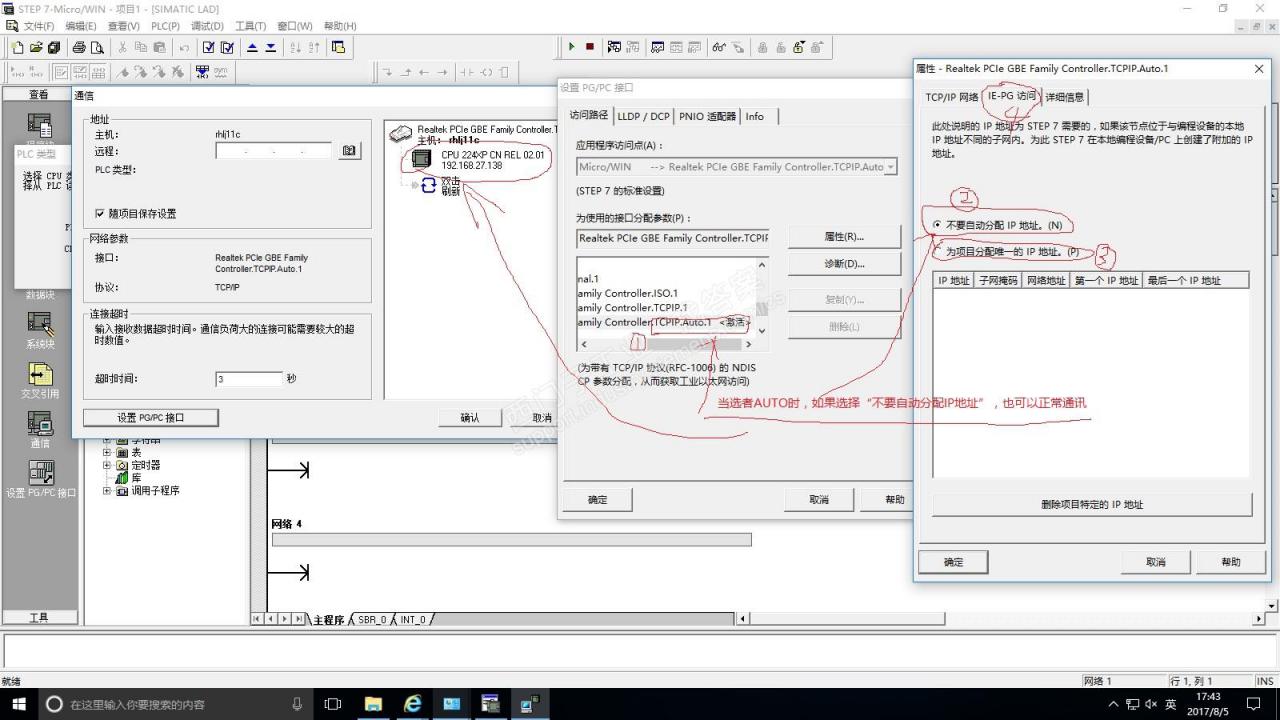This screenshot has height=720, width=1280.
Task: Click the Windows search box
Action: point(174,704)
